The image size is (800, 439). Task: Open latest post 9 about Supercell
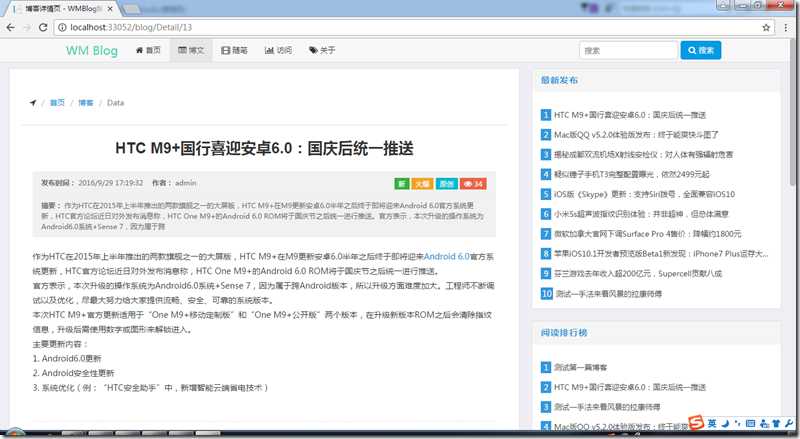click(638, 274)
